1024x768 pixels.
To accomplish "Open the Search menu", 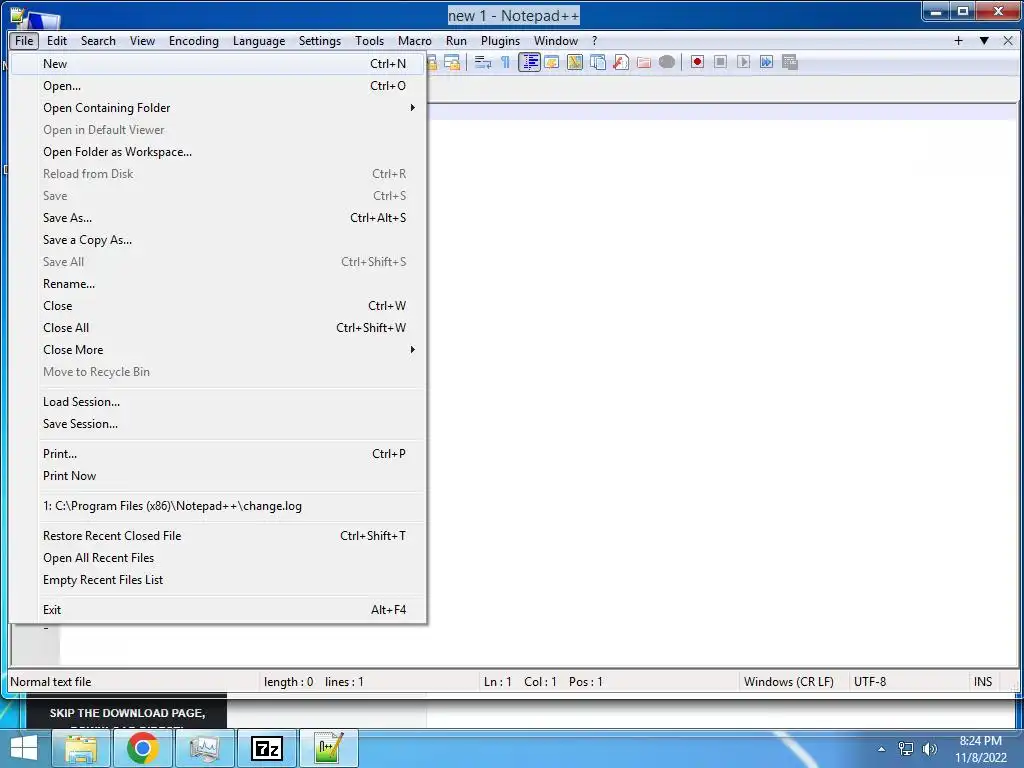I will pyautogui.click(x=98, y=40).
